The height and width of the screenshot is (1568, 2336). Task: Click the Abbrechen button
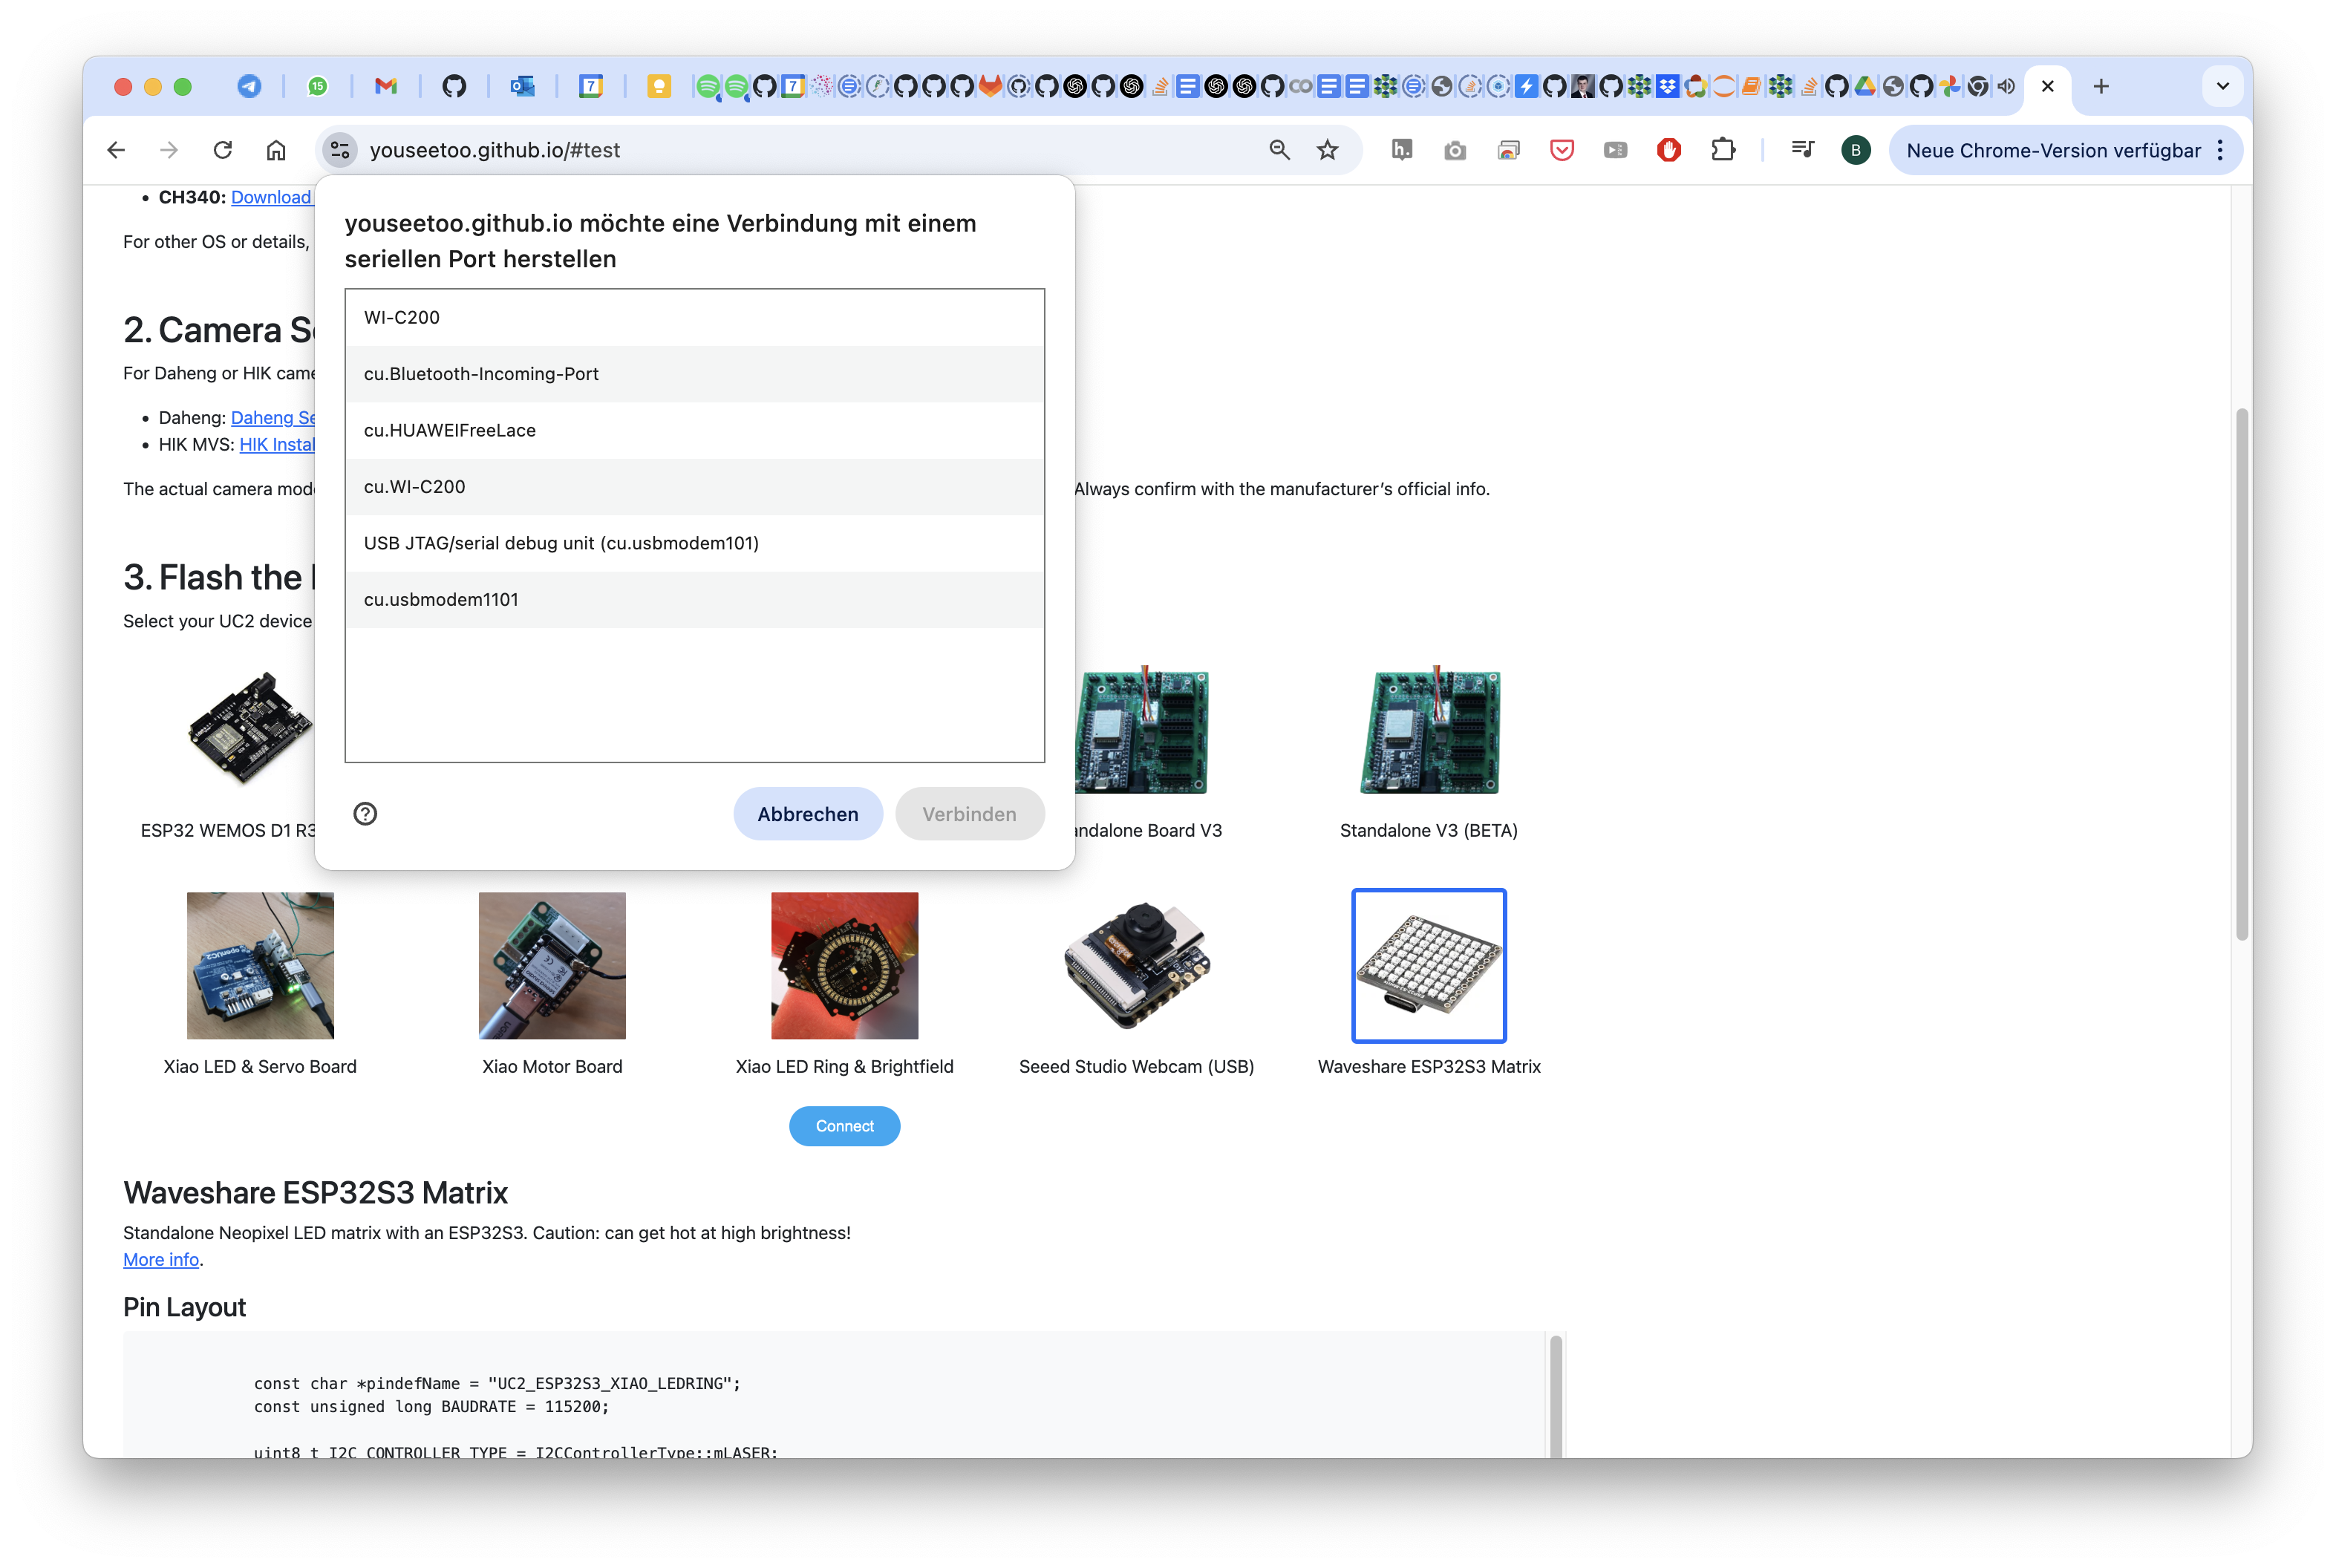(x=807, y=814)
